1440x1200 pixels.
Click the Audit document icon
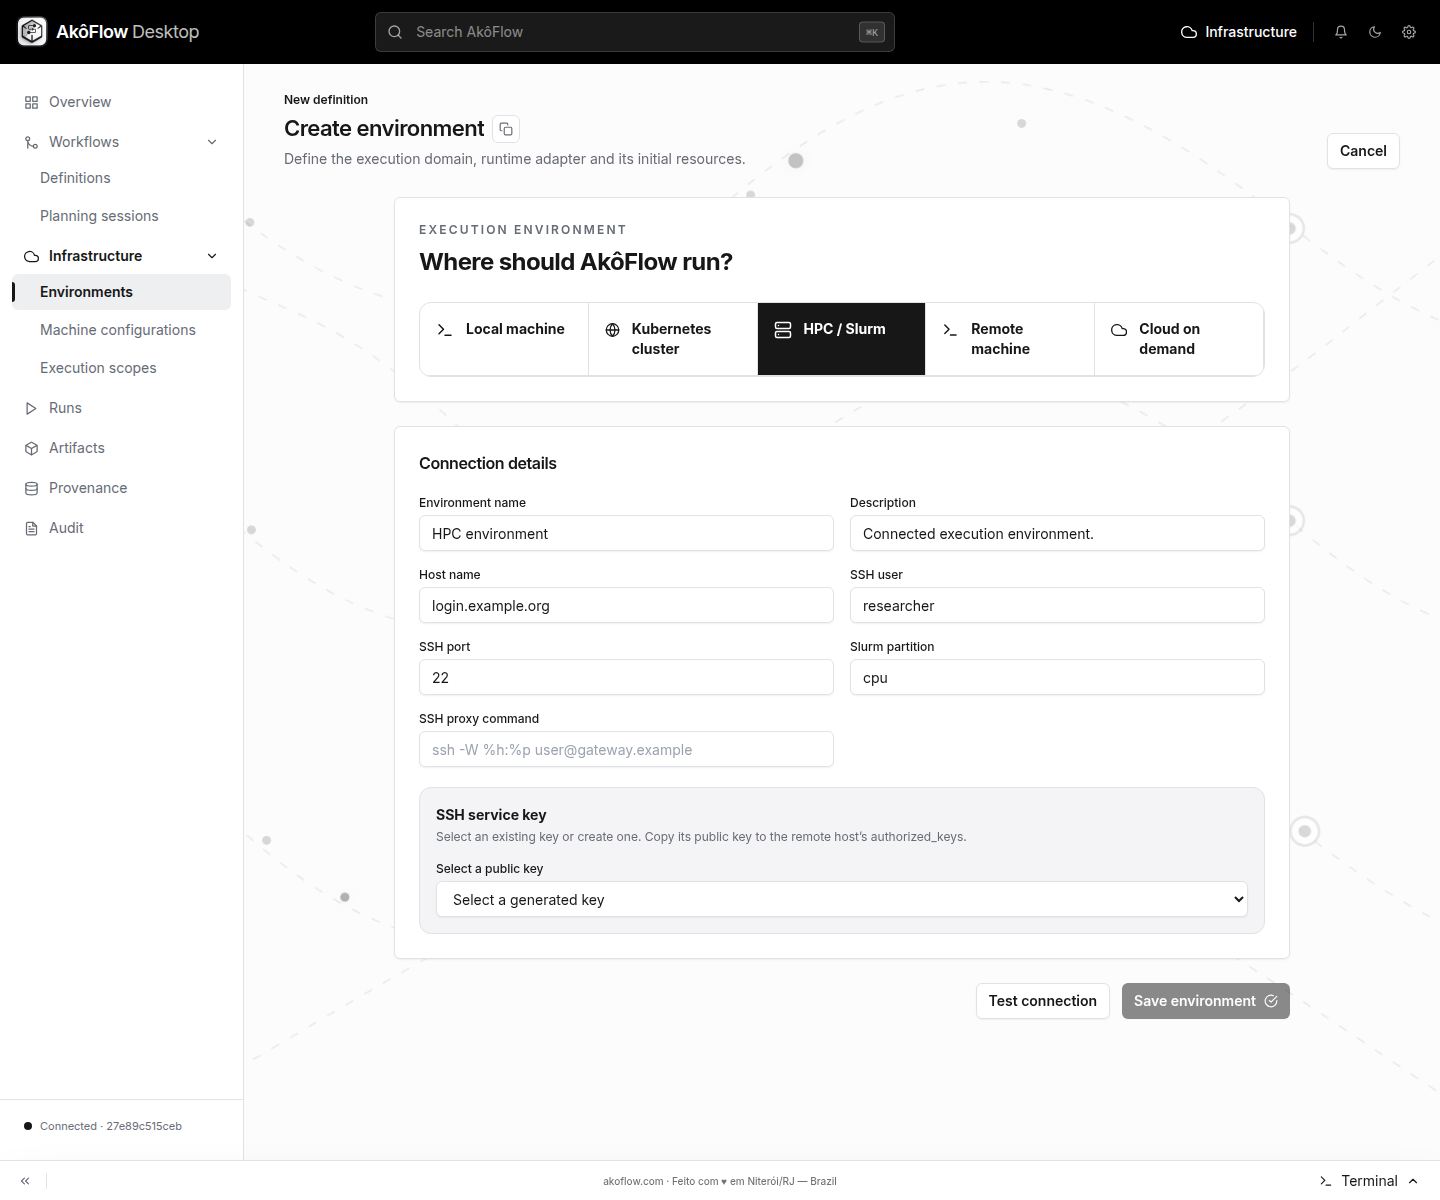pyautogui.click(x=32, y=528)
